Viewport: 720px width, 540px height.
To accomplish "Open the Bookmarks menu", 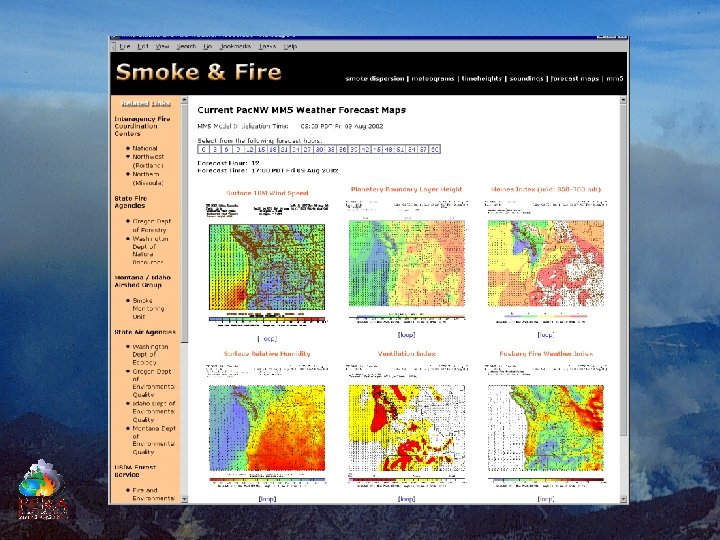I will point(235,46).
